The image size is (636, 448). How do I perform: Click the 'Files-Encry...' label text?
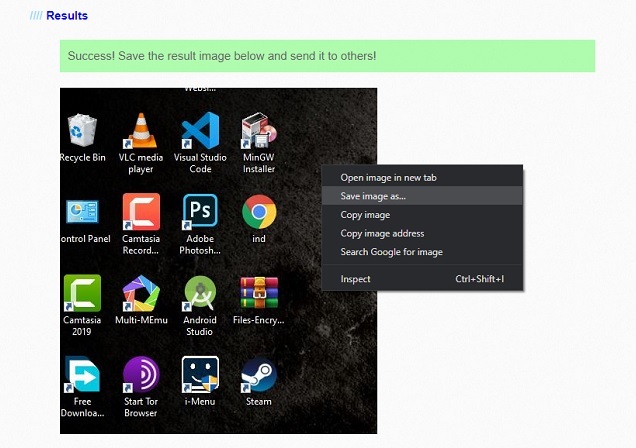click(x=259, y=320)
